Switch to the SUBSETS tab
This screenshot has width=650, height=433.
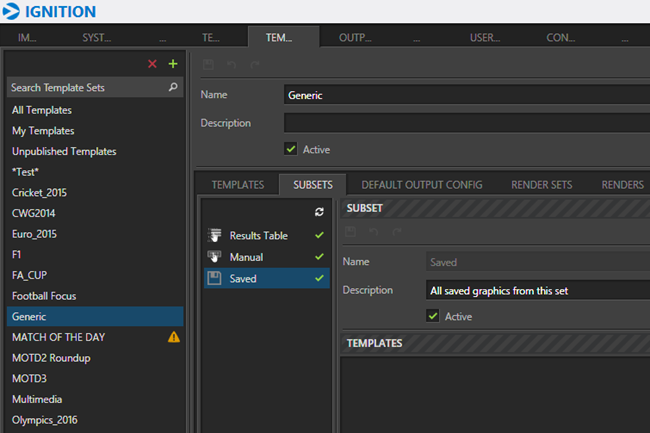pos(313,185)
